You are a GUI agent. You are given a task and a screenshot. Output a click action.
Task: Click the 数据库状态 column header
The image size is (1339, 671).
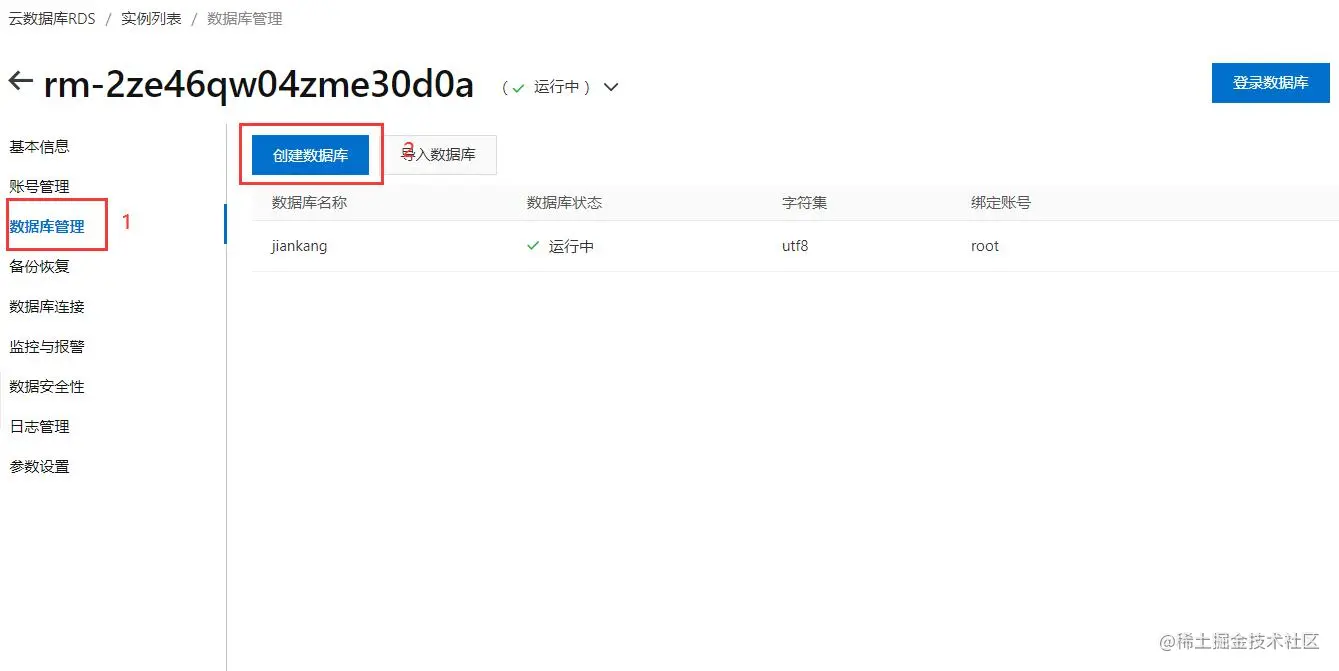[564, 203]
